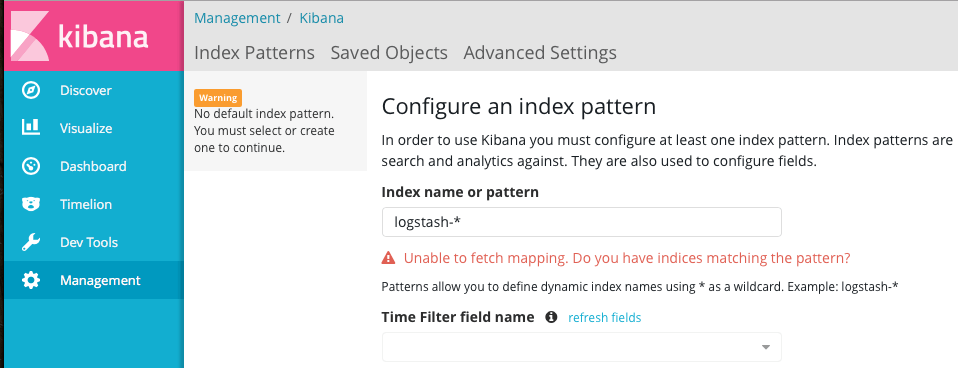958x368 pixels.
Task: Open the Dashboard gauge icon
Action: (31, 166)
